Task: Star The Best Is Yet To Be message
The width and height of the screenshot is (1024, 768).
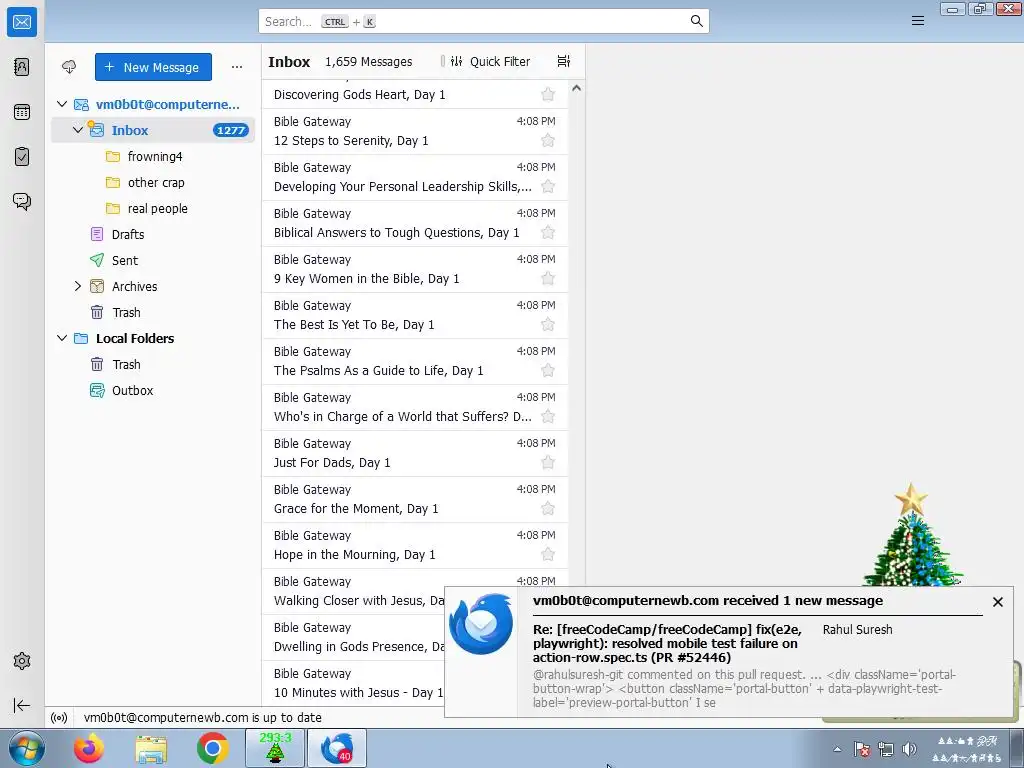Action: (548, 325)
